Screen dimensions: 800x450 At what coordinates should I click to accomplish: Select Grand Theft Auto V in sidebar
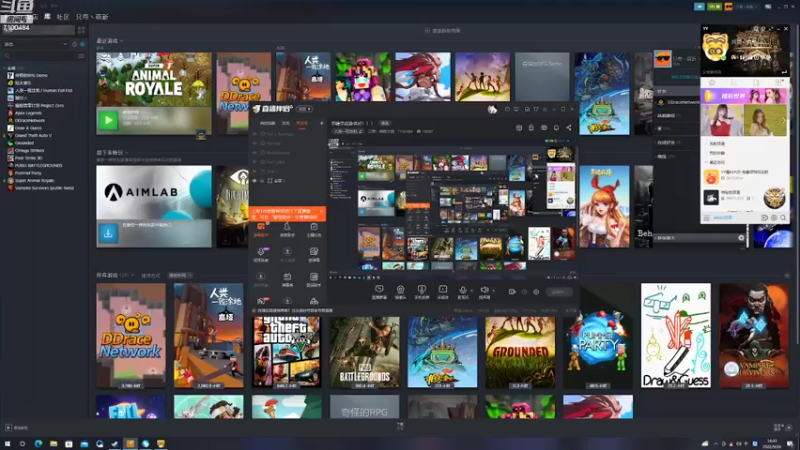click(33, 136)
